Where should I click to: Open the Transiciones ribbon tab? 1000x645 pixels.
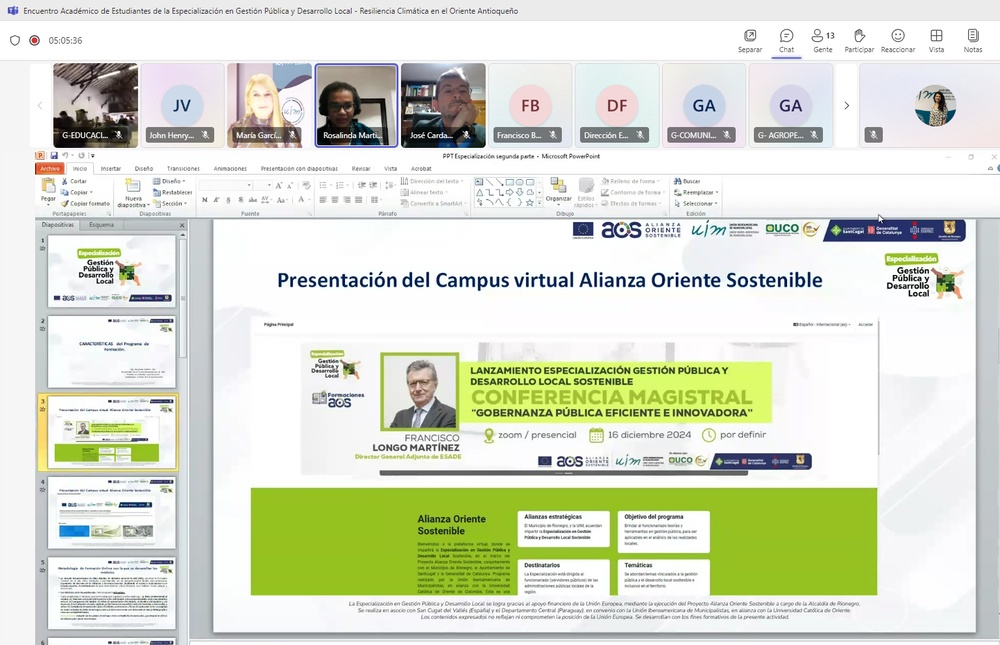tap(183, 169)
